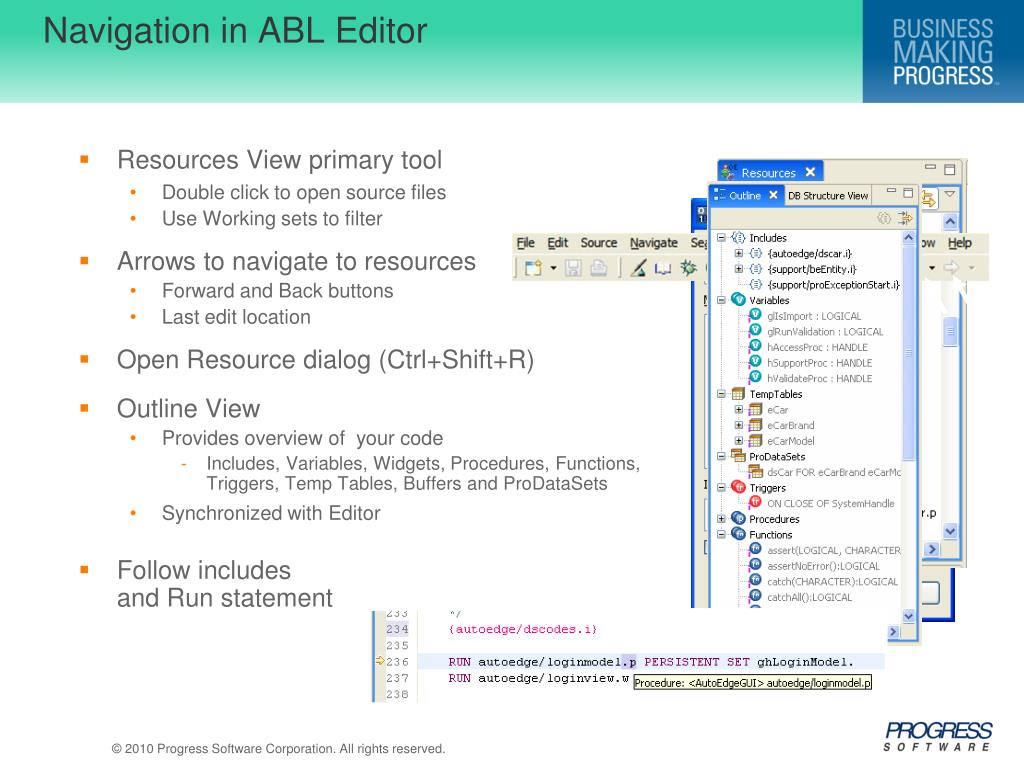Close the Outline tab

tap(773, 195)
